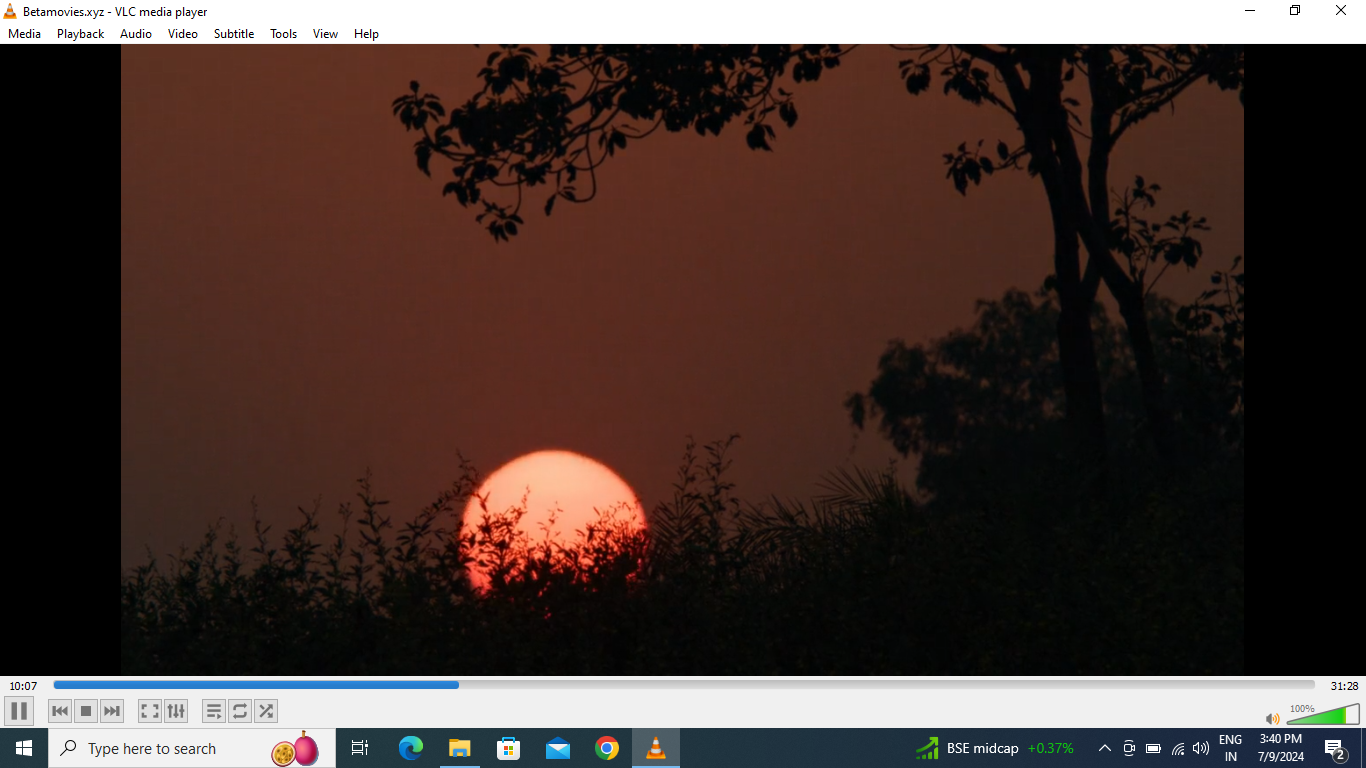This screenshot has width=1366, height=768.
Task: Toggle the 31:28 total time display
Action: tap(1344, 686)
